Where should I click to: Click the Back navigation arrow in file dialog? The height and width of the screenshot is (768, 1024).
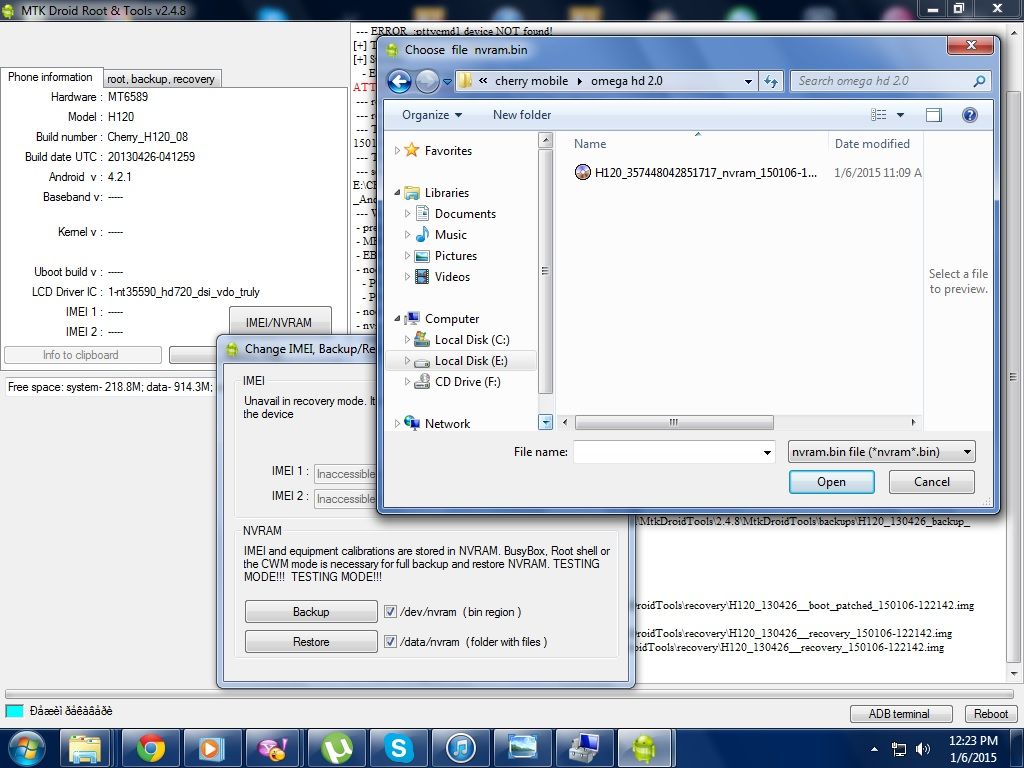point(399,81)
